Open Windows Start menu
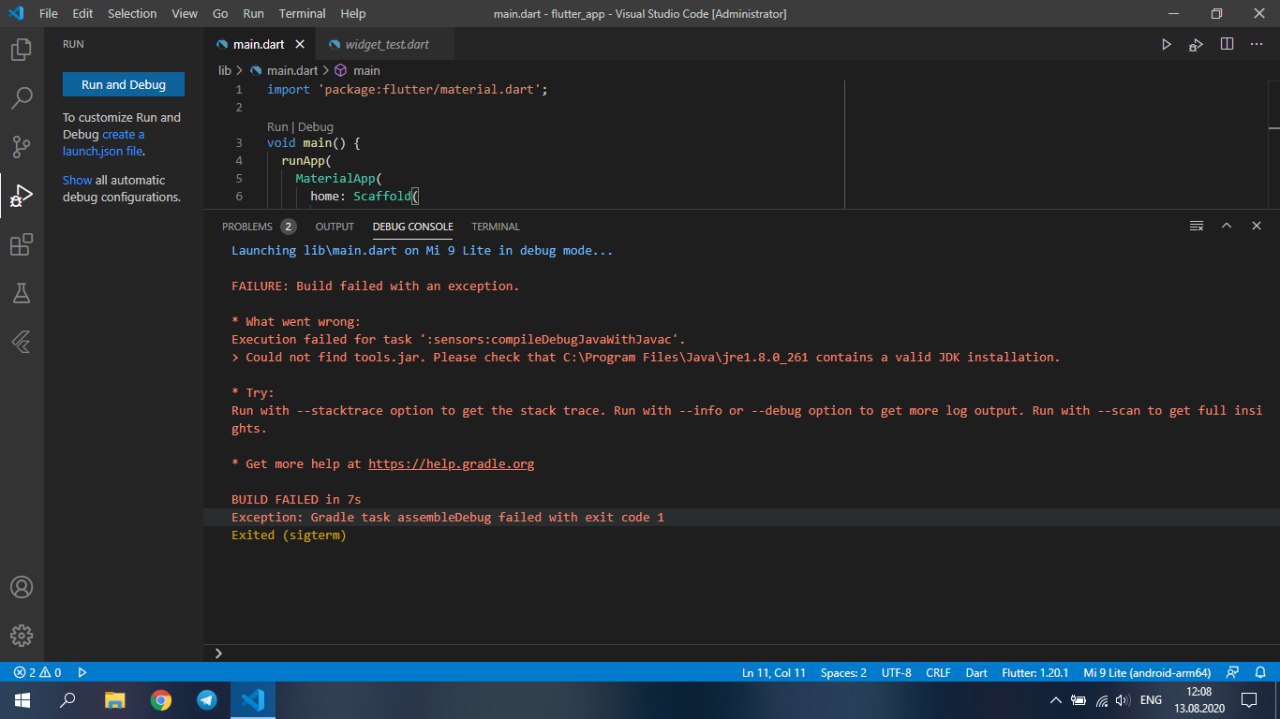 click(x=22, y=700)
